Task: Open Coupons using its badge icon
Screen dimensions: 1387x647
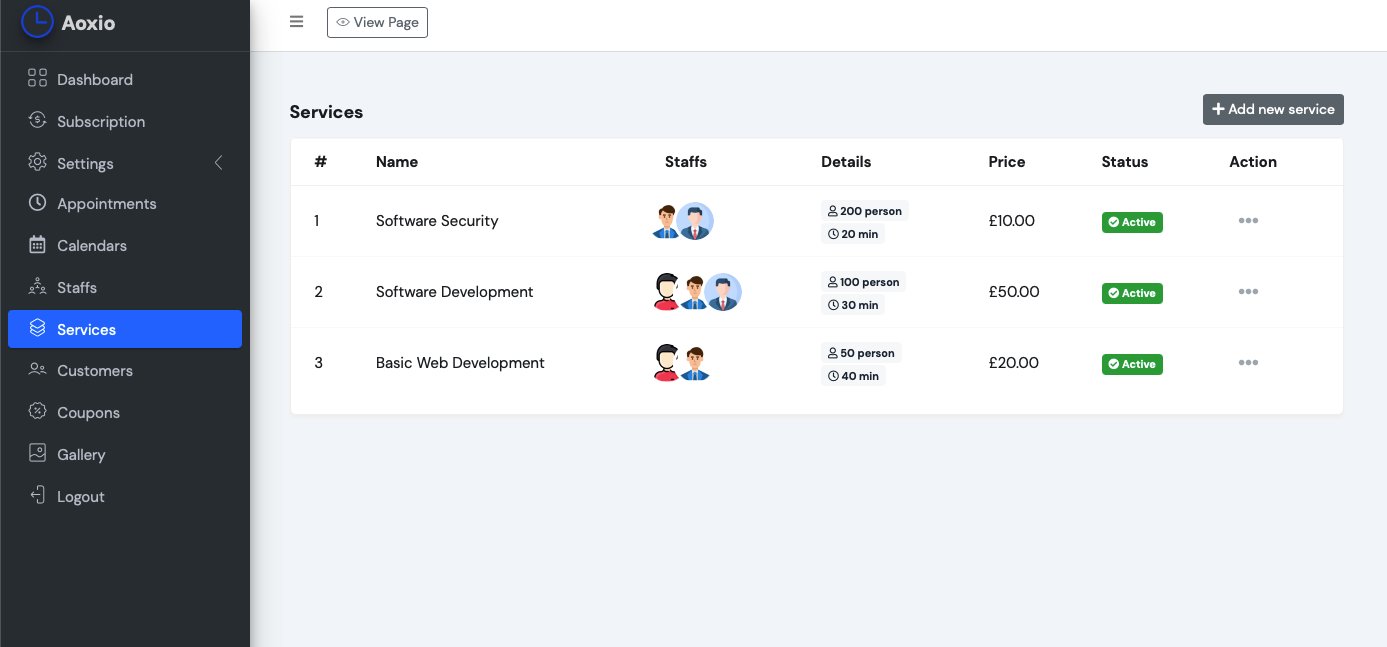Action: click(x=37, y=412)
